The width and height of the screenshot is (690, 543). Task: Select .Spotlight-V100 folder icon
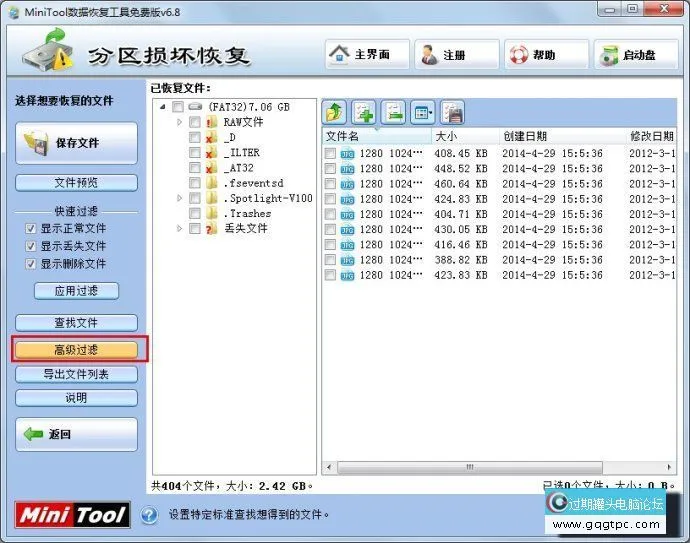click(212, 198)
